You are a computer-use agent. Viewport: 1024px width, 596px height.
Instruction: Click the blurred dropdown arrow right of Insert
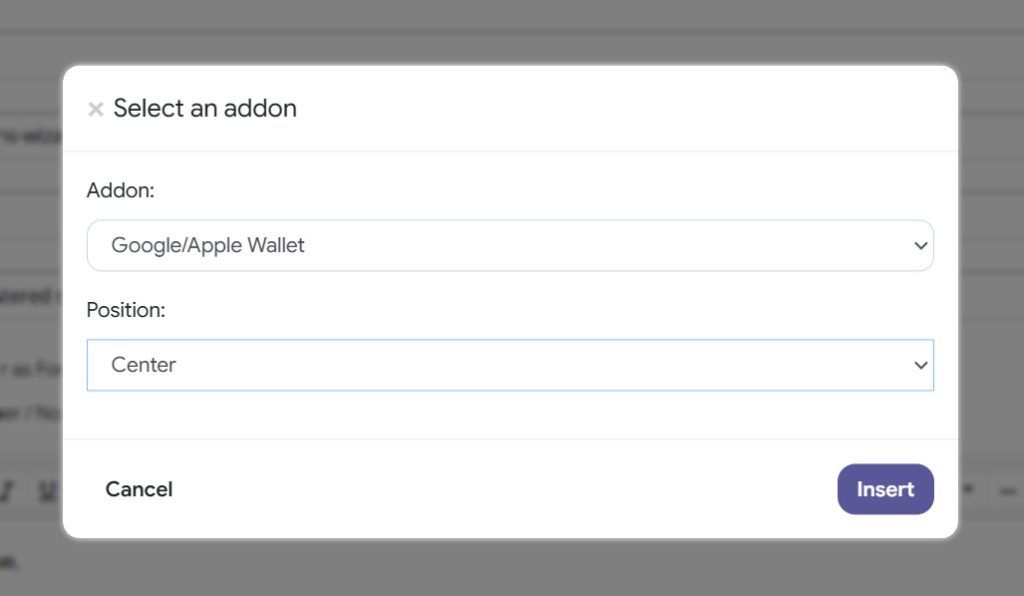(969, 489)
